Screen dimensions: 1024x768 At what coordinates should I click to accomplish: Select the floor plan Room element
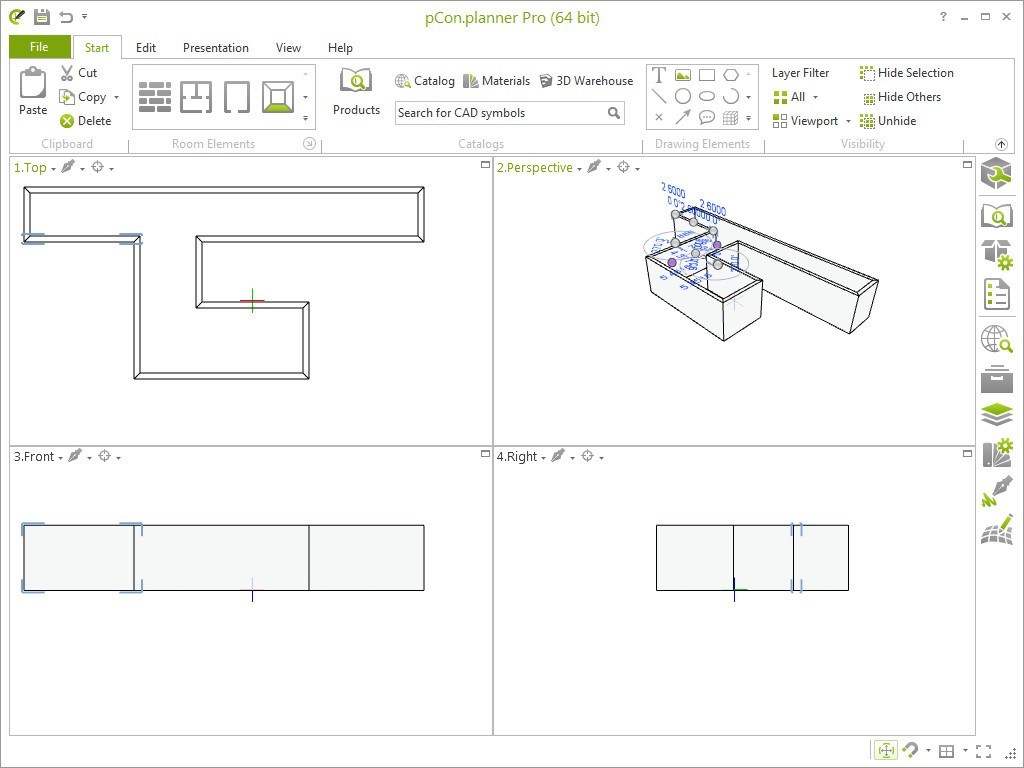[196, 97]
